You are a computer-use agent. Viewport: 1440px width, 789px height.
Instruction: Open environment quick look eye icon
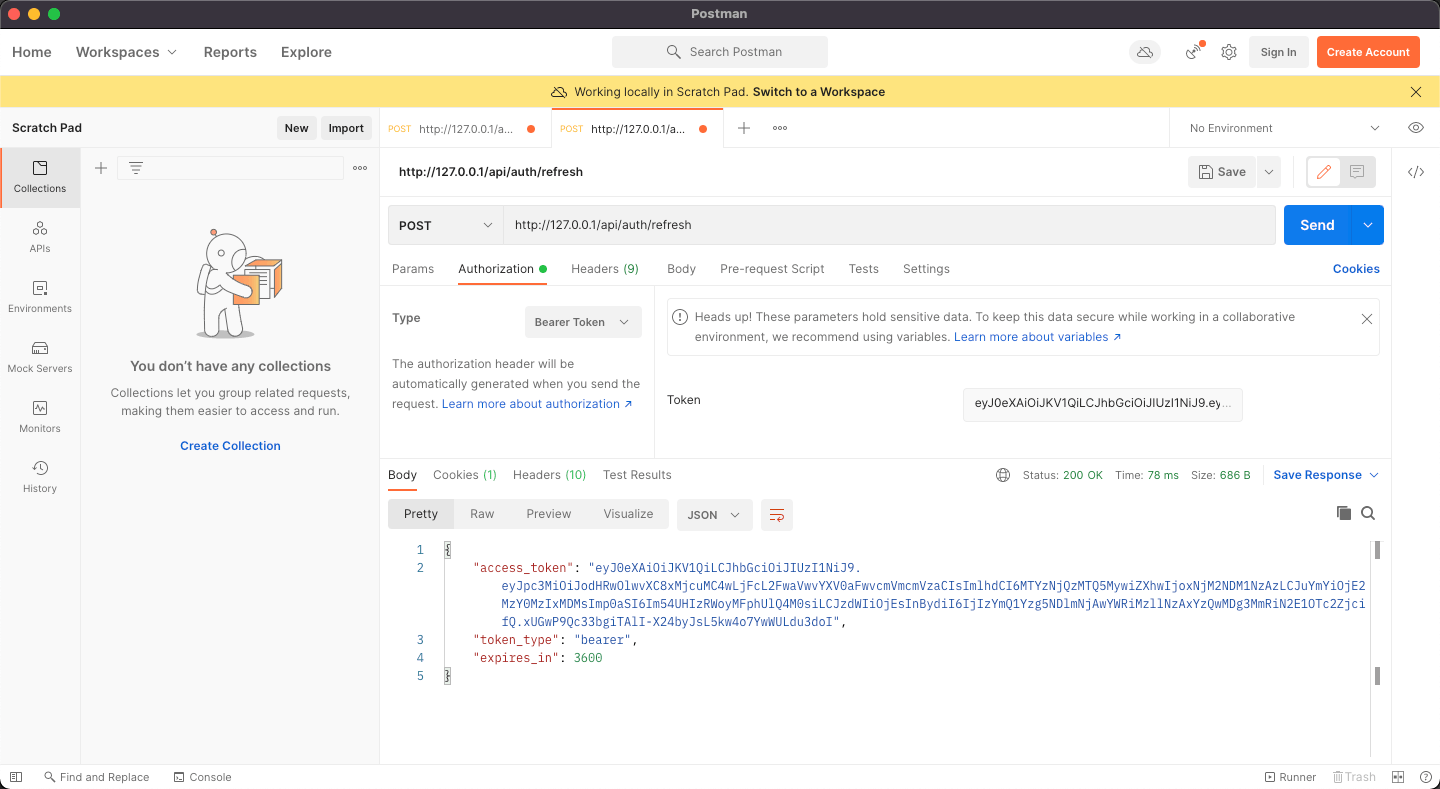[1415, 128]
